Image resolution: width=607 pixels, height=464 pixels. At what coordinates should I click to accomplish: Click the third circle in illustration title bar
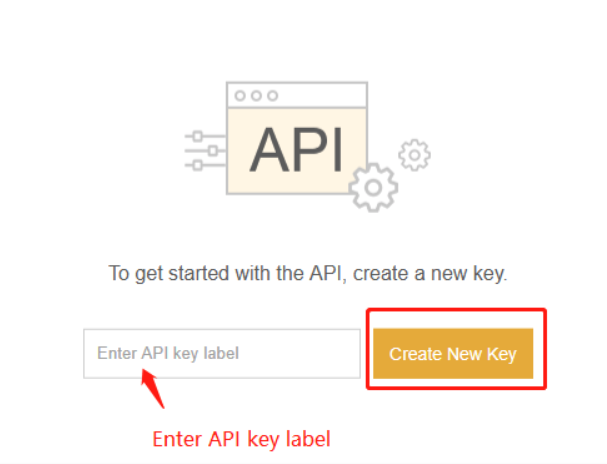[x=273, y=96]
